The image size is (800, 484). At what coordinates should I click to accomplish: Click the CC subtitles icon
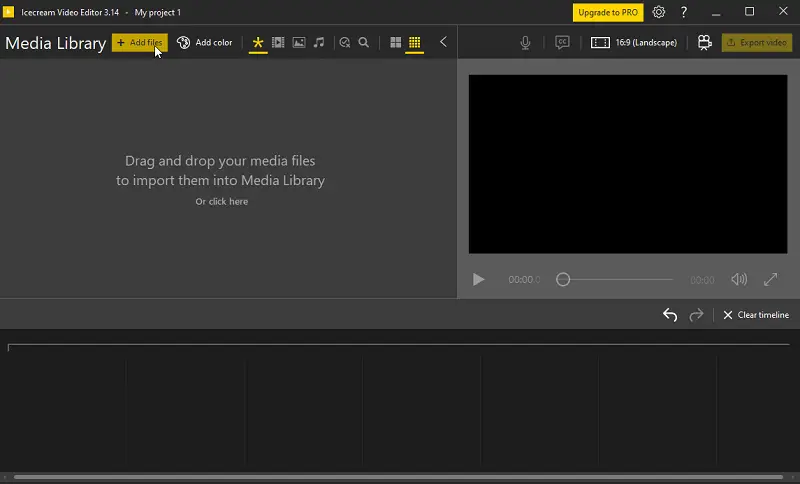[x=562, y=42]
